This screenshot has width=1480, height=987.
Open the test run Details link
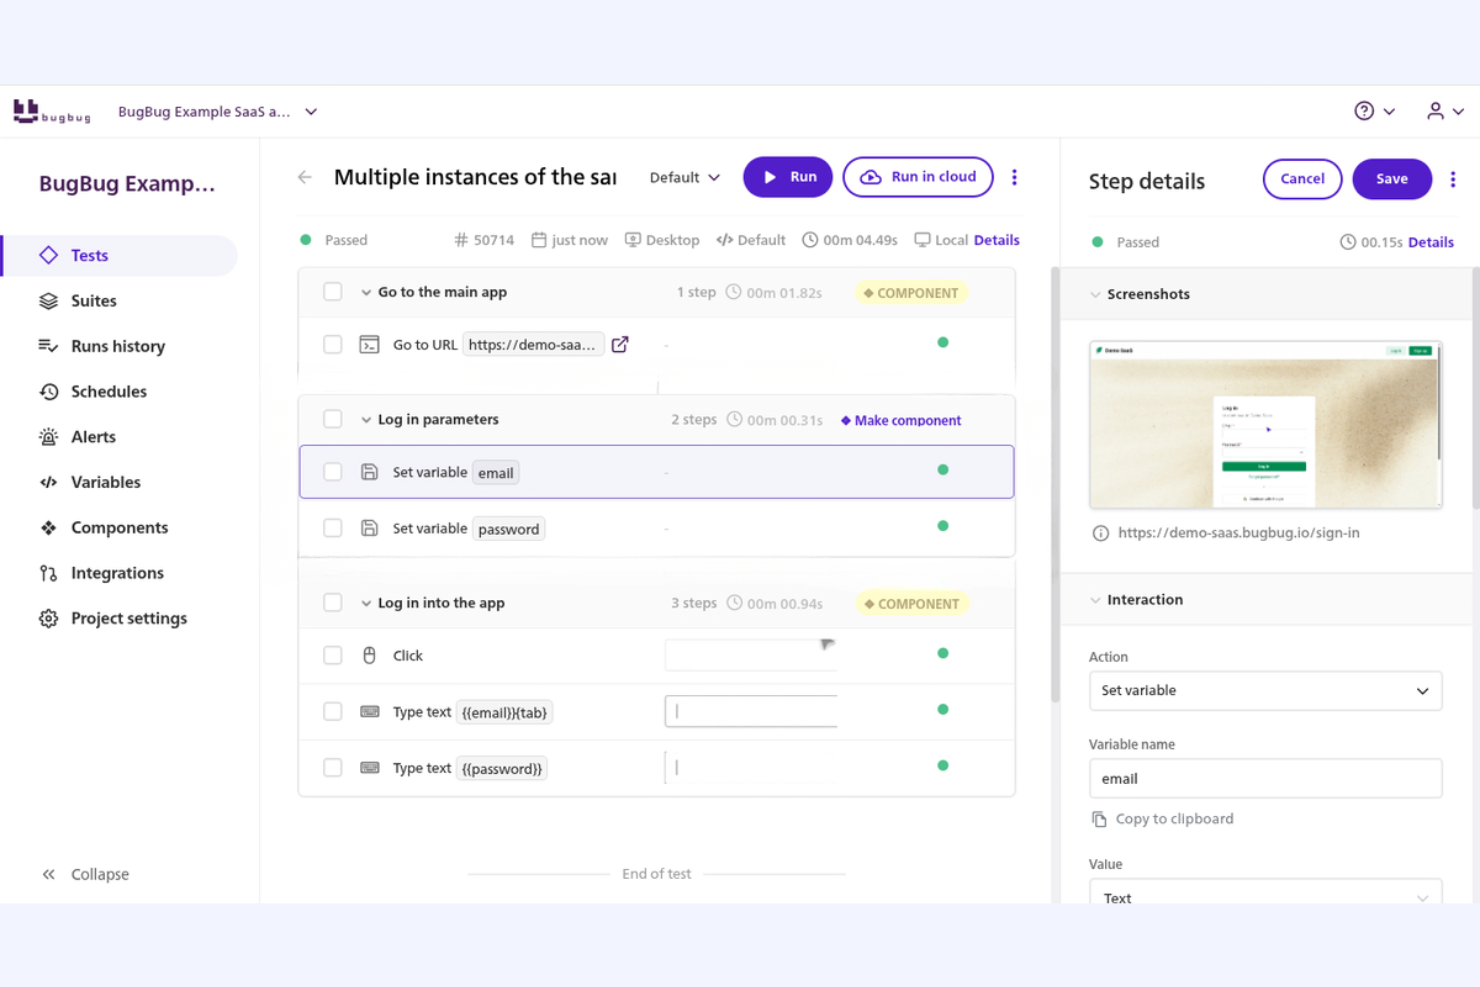coord(996,240)
